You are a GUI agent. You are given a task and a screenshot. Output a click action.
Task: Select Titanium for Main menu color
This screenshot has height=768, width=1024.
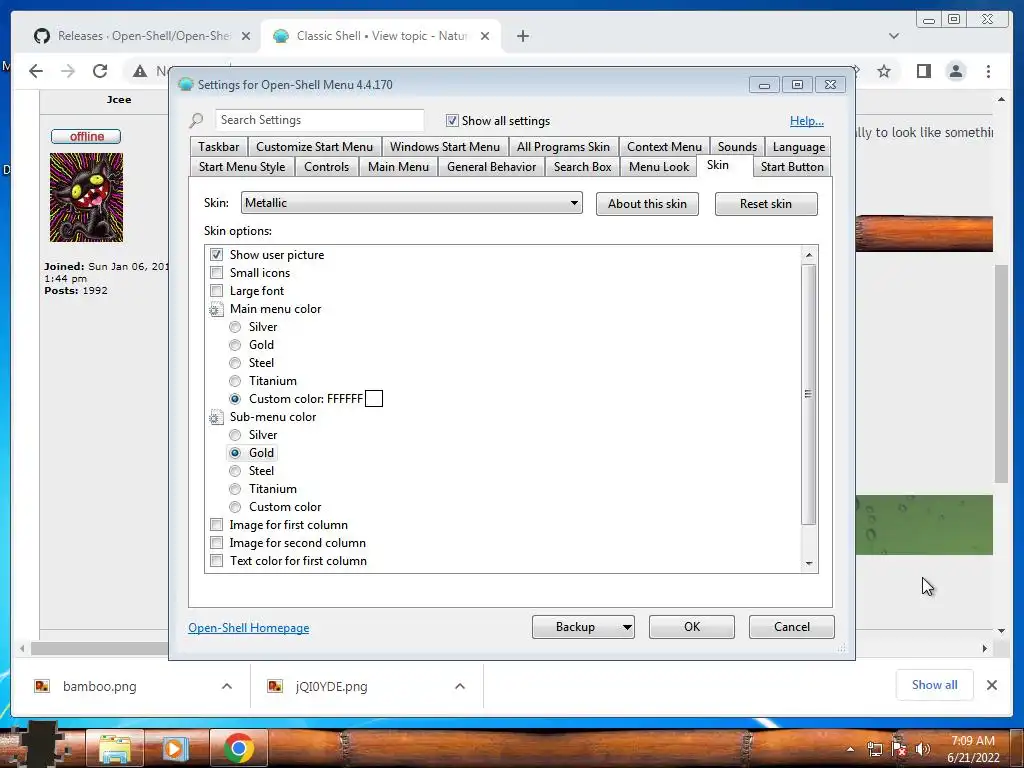[235, 381]
